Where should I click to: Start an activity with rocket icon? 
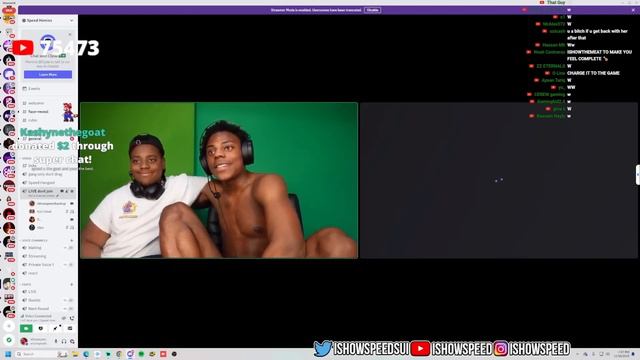pyautogui.click(x=56, y=329)
